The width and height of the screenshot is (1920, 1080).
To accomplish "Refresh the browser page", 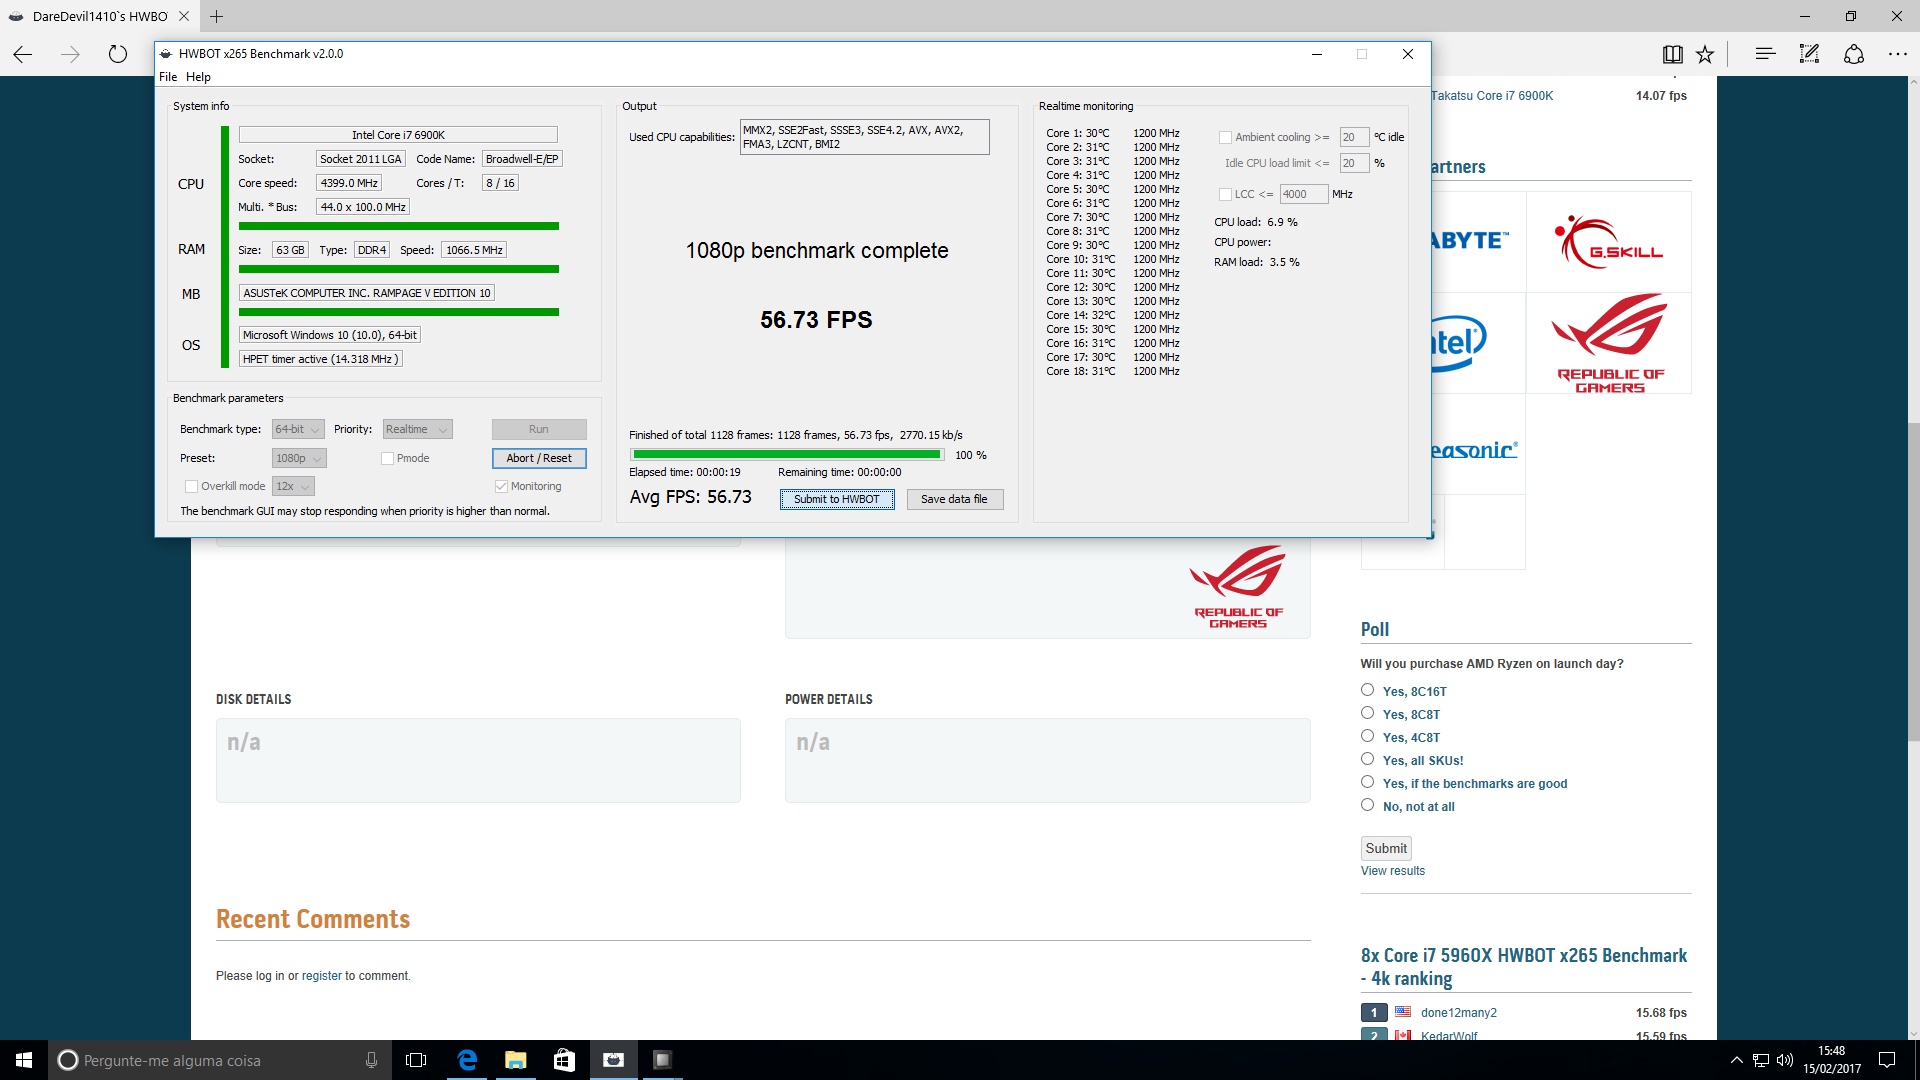I will pyautogui.click(x=118, y=54).
